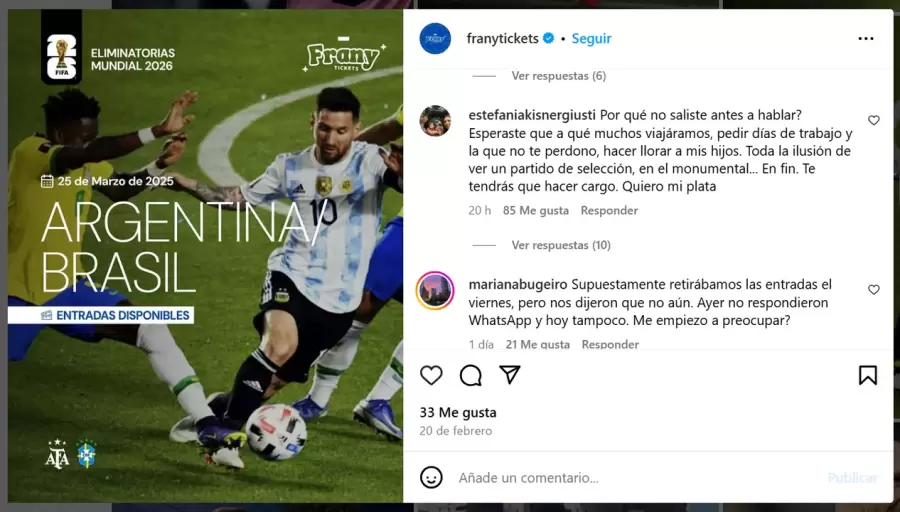Expand Ver respuestas (6)

(x=558, y=76)
